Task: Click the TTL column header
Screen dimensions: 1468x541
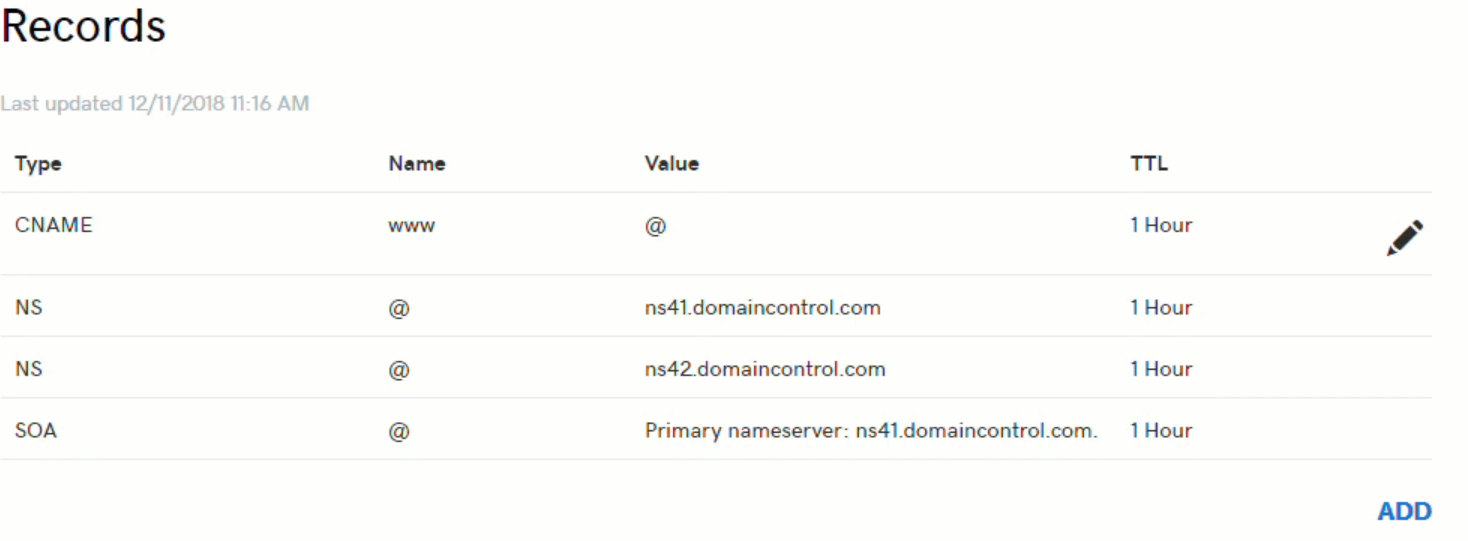Action: click(1149, 164)
